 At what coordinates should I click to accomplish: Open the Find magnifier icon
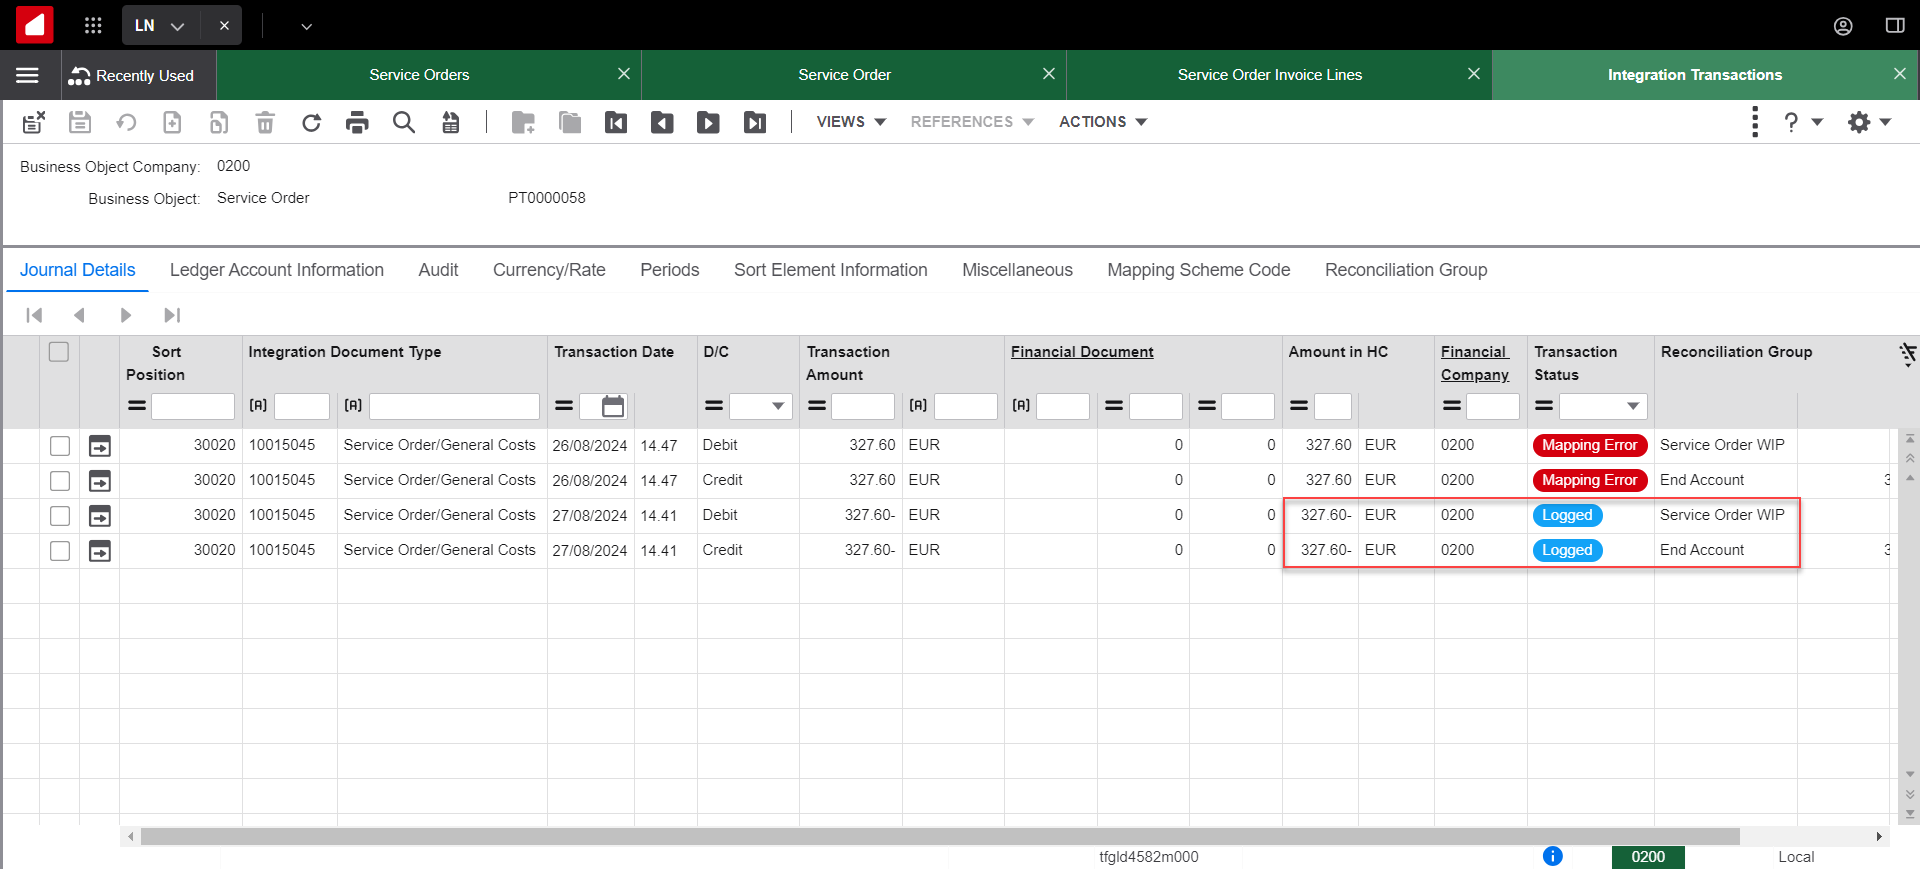403,122
